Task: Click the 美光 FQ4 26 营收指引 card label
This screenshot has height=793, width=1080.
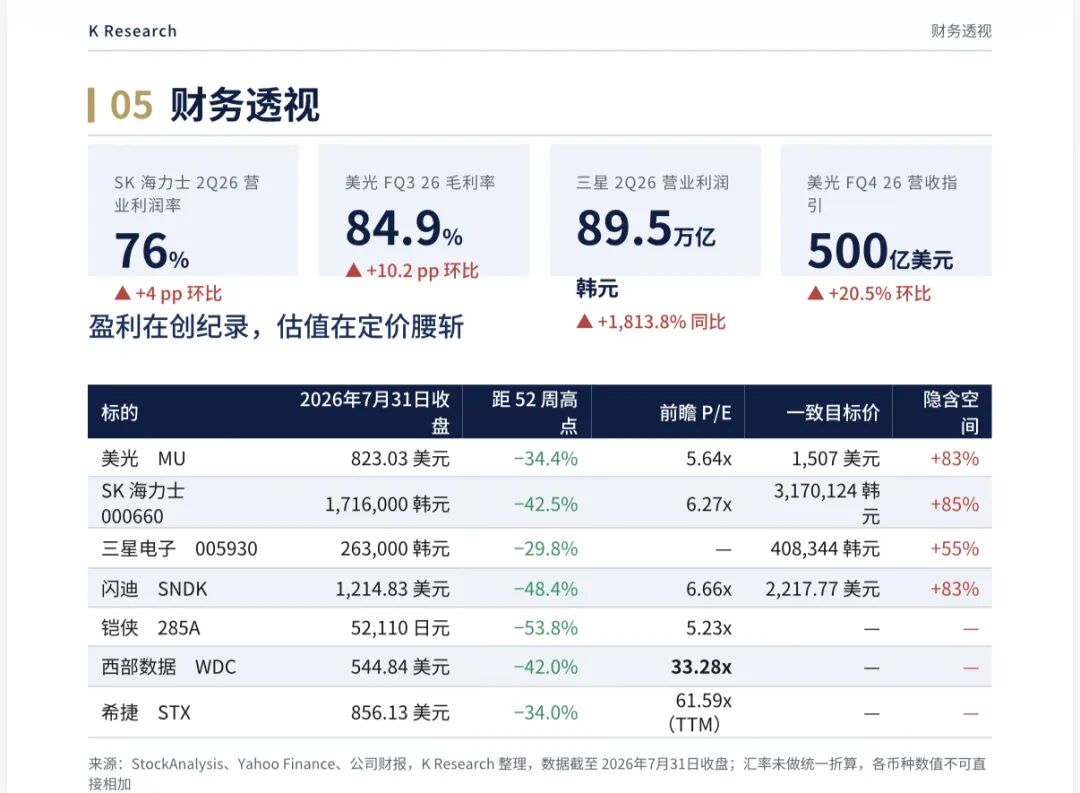Action: (882, 194)
